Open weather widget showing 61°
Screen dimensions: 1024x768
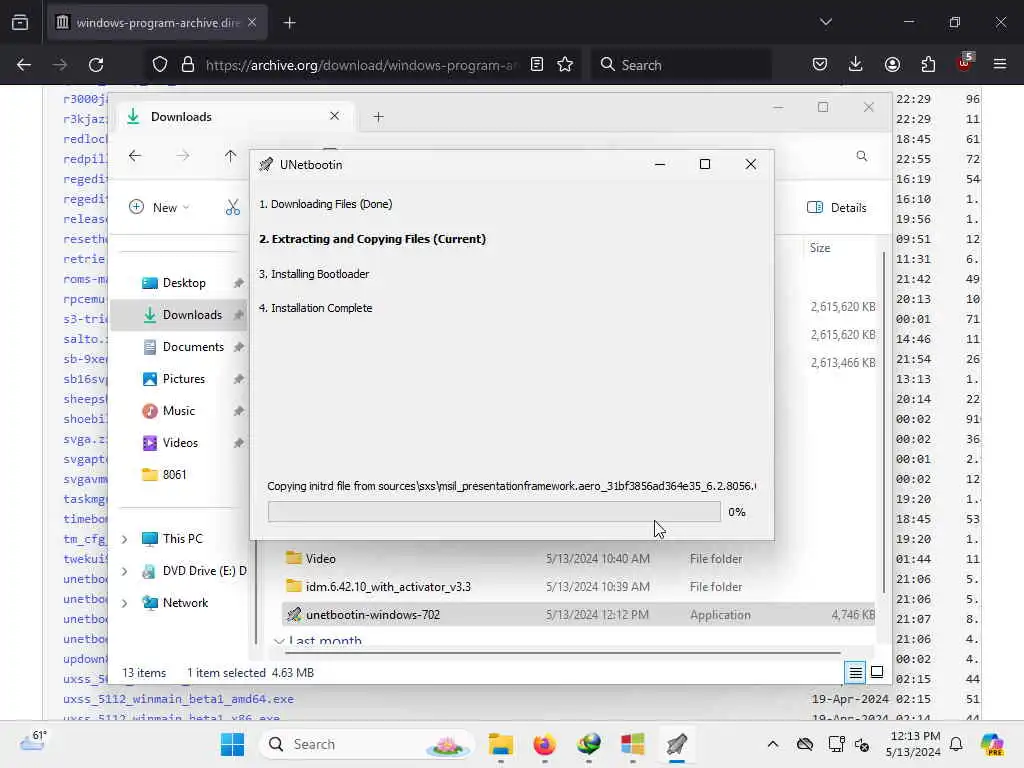coord(34,741)
